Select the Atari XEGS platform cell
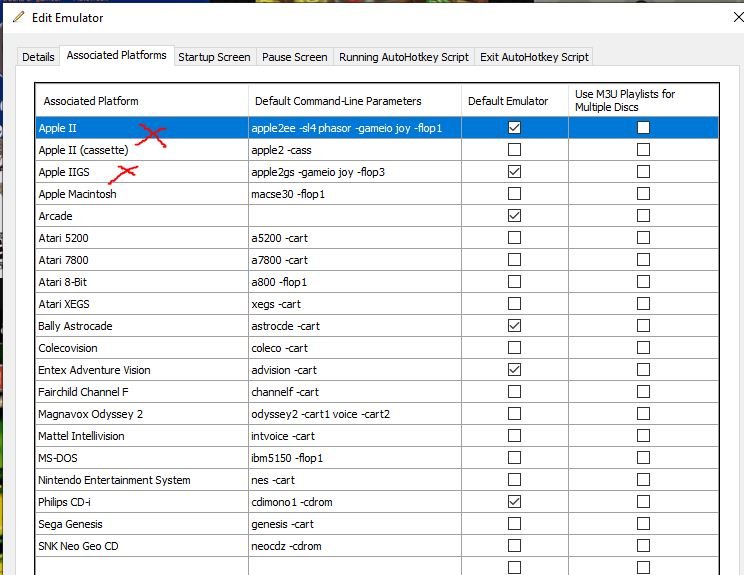744x575 pixels. point(142,304)
